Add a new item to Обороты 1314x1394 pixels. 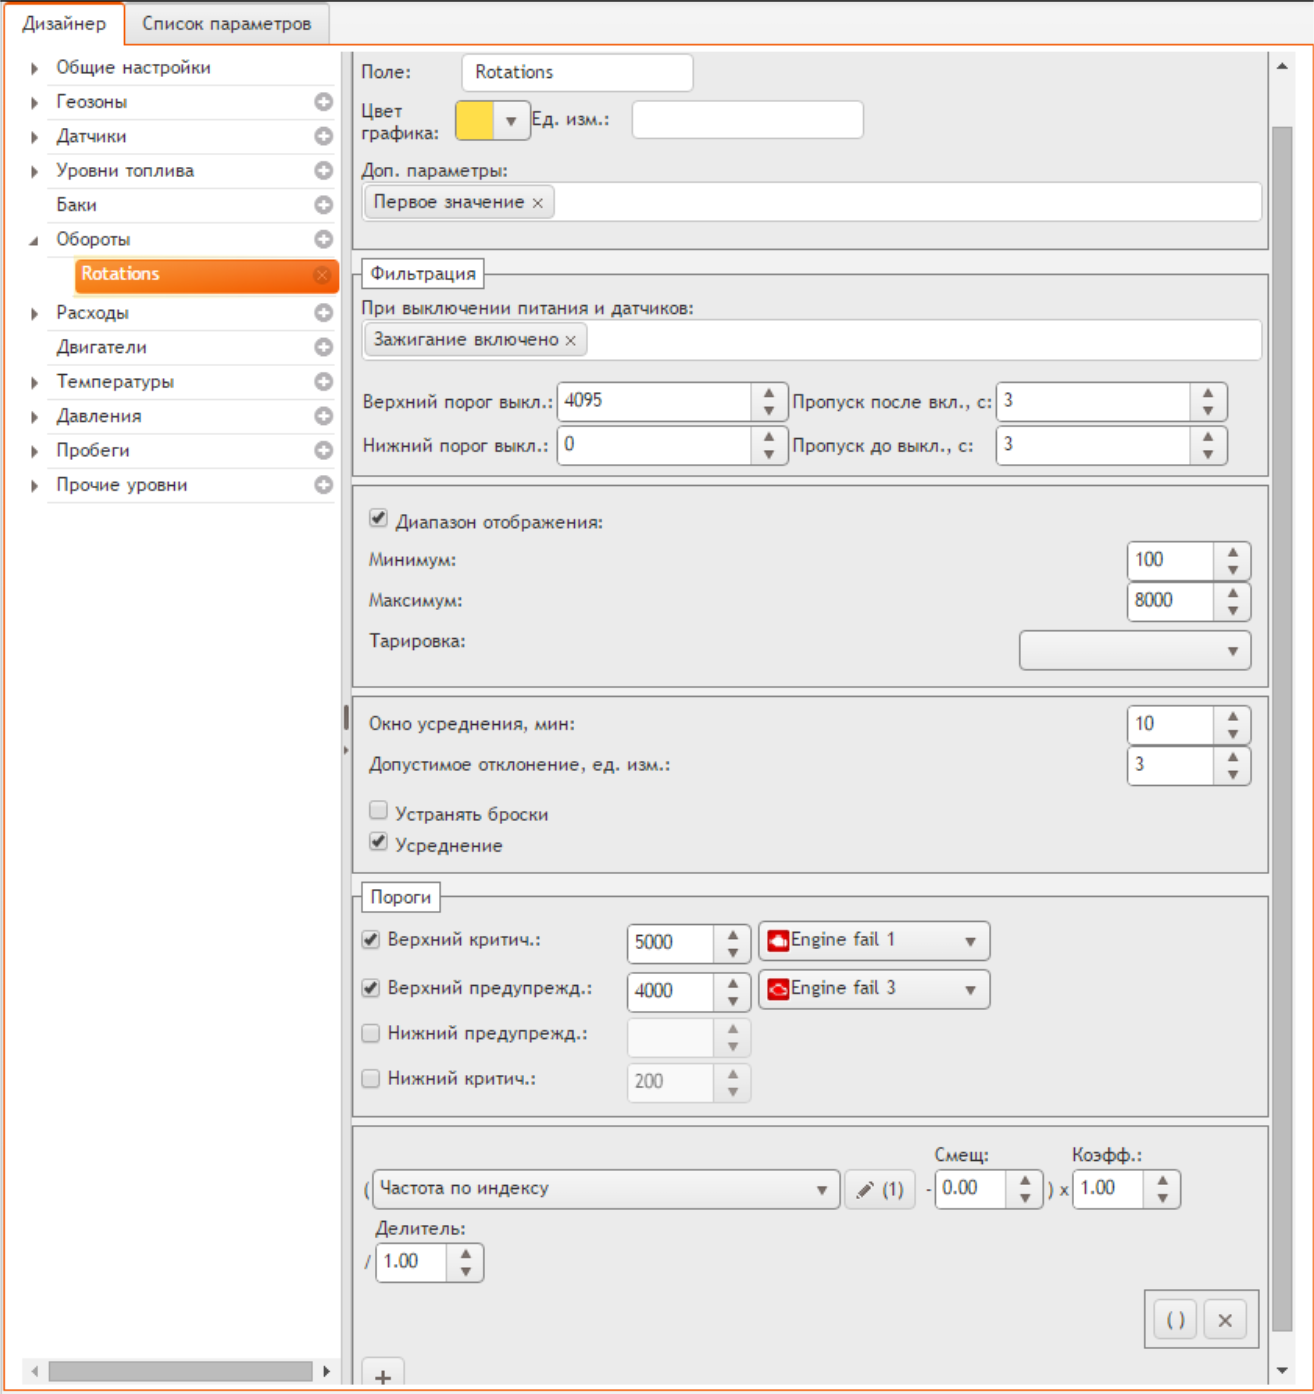coord(323,239)
